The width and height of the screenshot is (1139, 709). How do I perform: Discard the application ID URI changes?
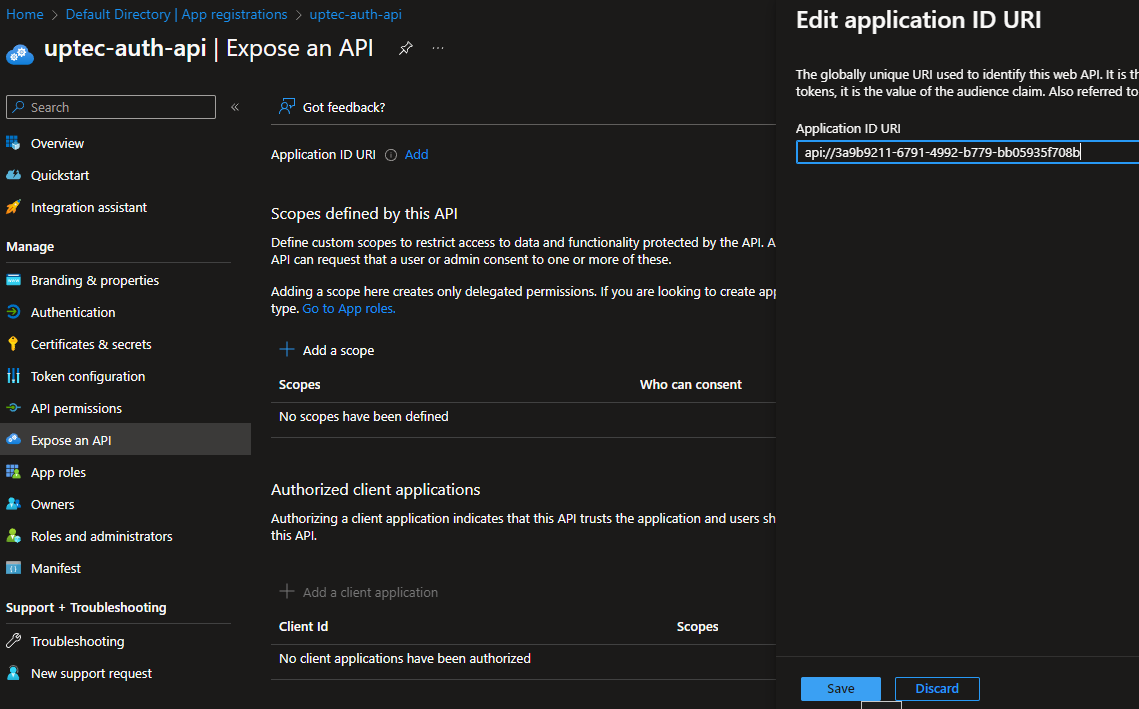click(936, 688)
